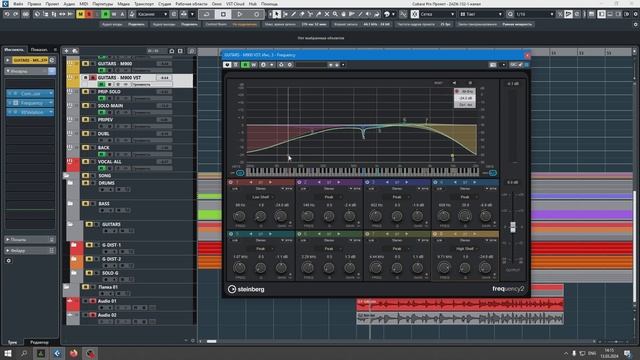The width and height of the screenshot is (640, 360).
Task: Open the Файл menu
Action: [x=18, y=4]
